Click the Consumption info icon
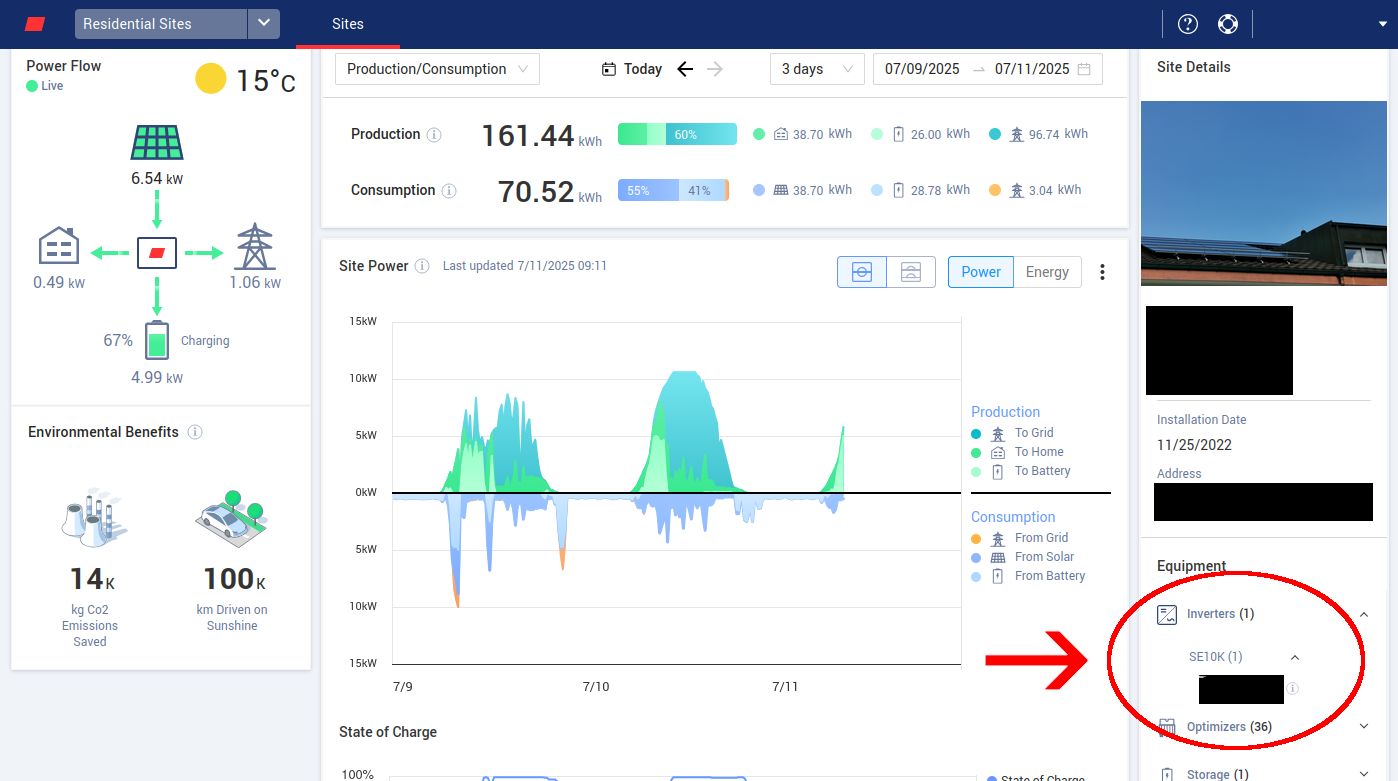This screenshot has height=781, width=1398. pyautogui.click(x=449, y=191)
